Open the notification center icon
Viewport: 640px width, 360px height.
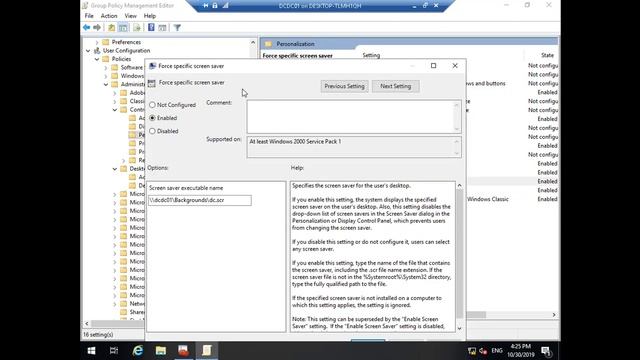(x=546, y=351)
